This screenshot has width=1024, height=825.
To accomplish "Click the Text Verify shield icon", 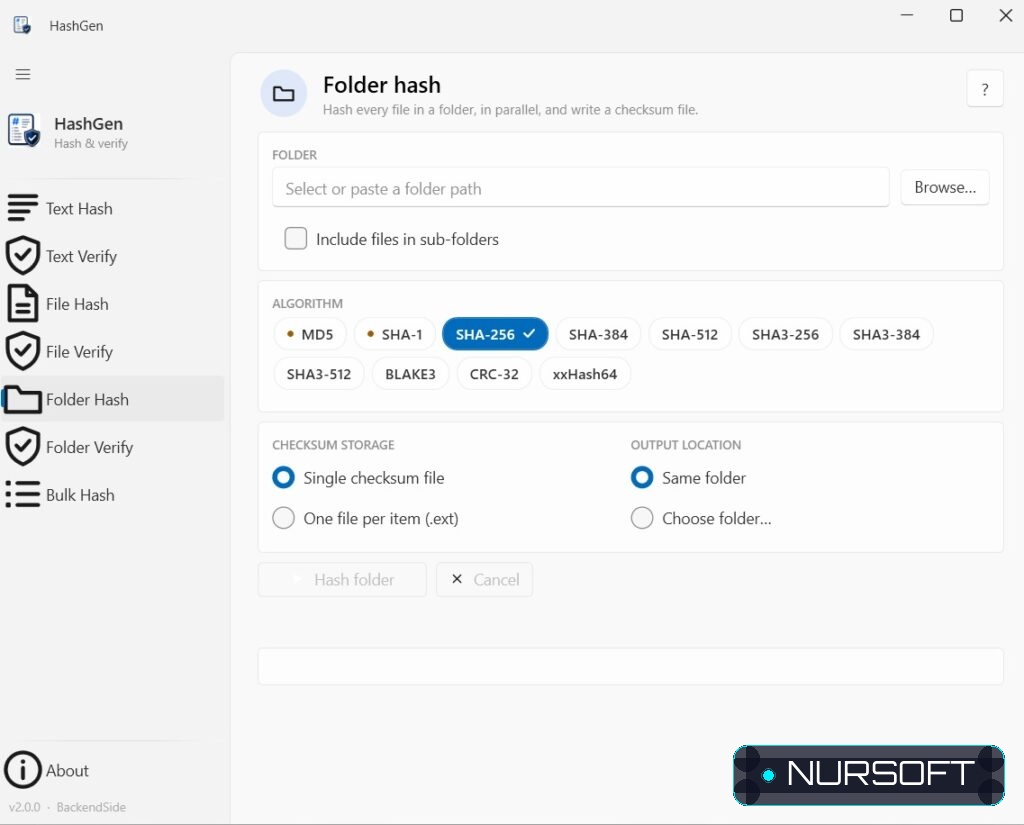I will point(23,255).
